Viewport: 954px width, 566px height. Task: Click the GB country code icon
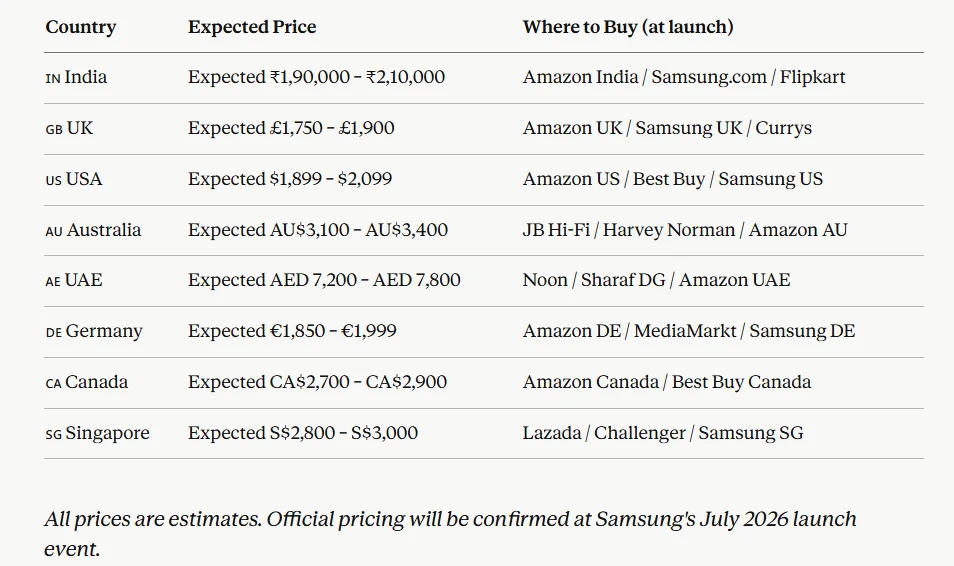tap(54, 129)
